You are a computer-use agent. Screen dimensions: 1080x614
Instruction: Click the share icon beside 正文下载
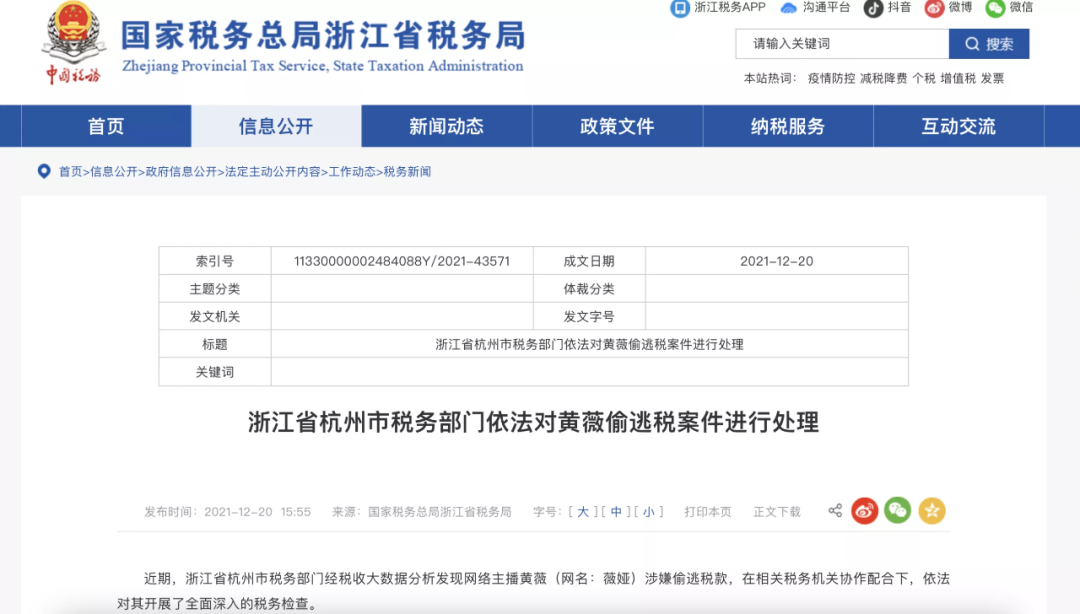coord(835,511)
